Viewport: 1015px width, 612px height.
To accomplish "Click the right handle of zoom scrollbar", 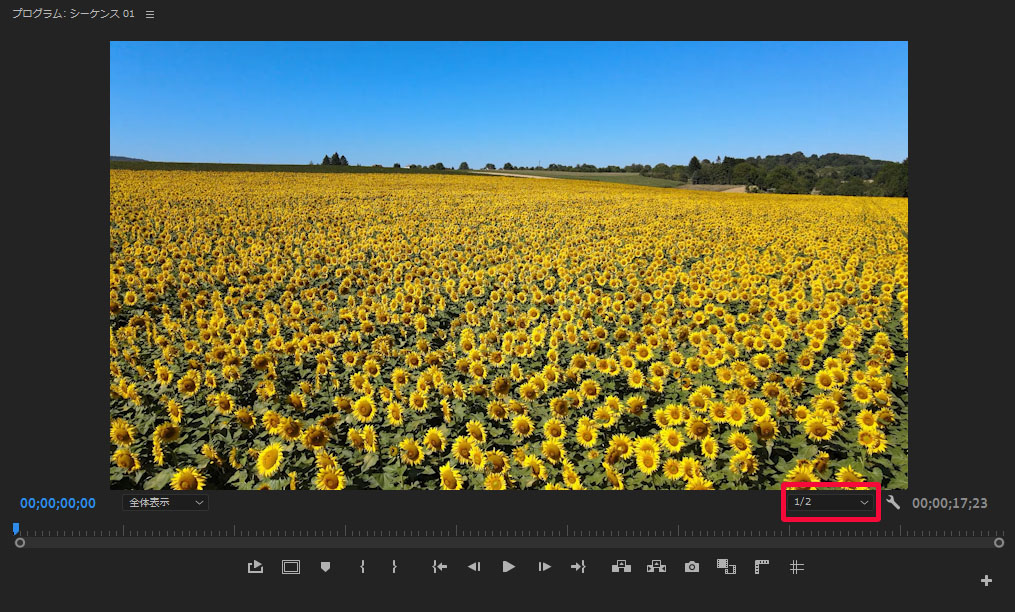I will coord(999,542).
